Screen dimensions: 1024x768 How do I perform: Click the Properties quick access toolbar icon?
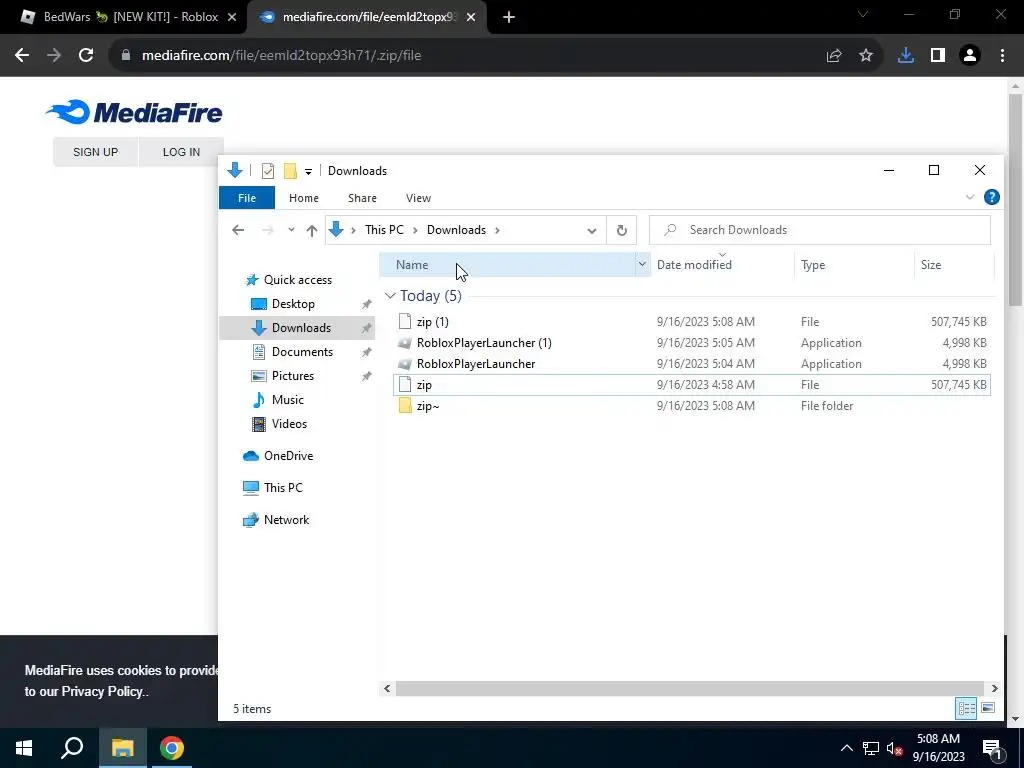[x=268, y=171]
